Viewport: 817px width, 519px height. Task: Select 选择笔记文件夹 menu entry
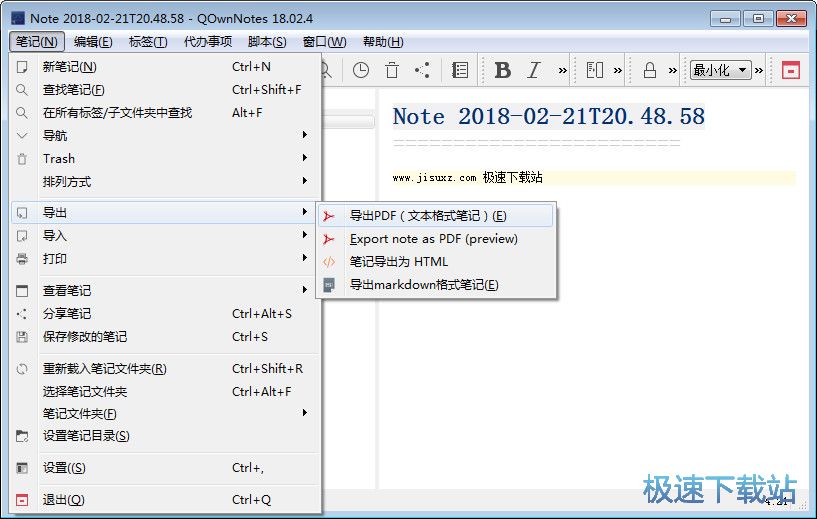coord(164,391)
